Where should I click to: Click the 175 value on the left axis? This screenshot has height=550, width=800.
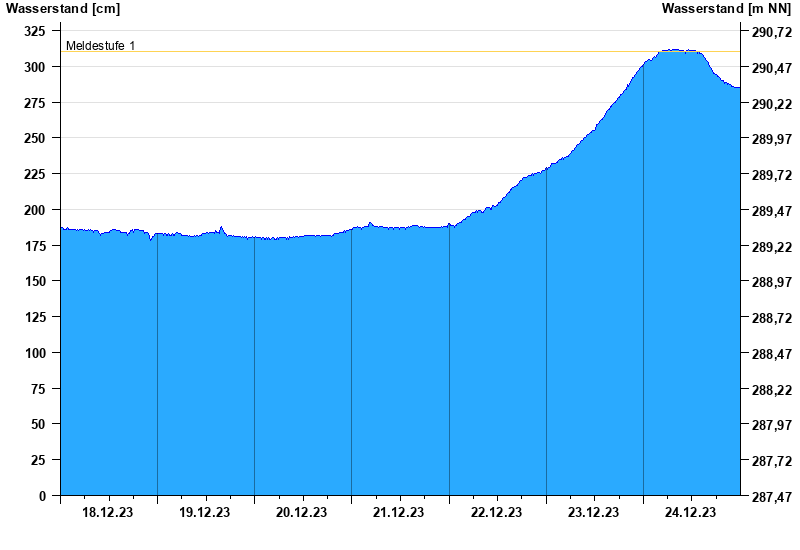point(35,246)
